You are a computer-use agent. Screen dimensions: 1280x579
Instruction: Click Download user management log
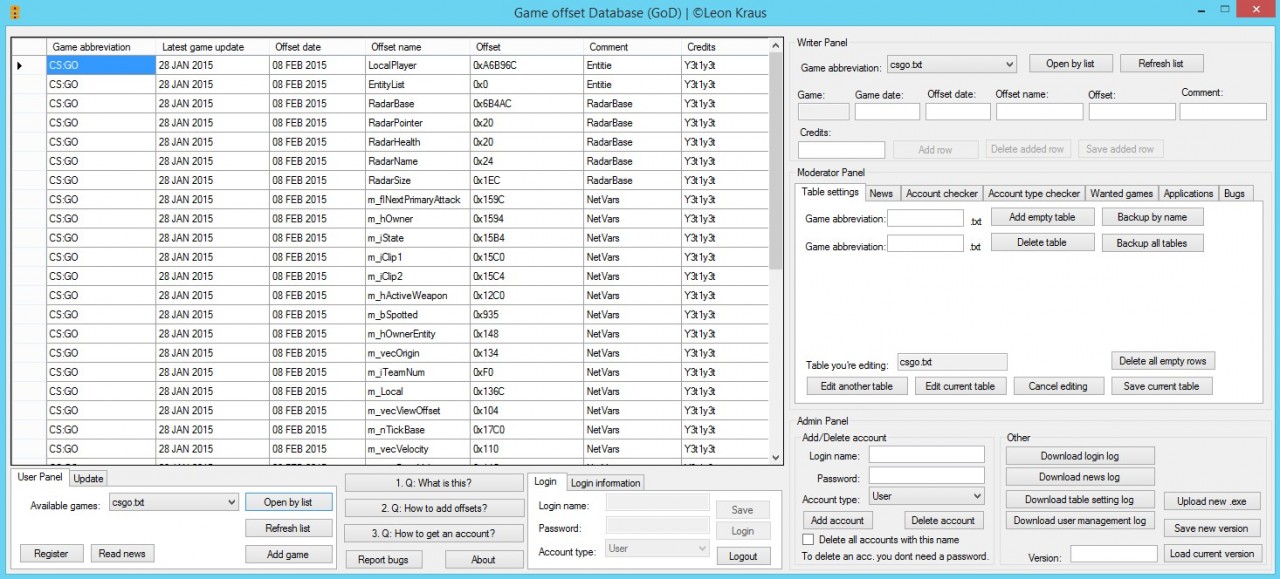coord(1080,520)
